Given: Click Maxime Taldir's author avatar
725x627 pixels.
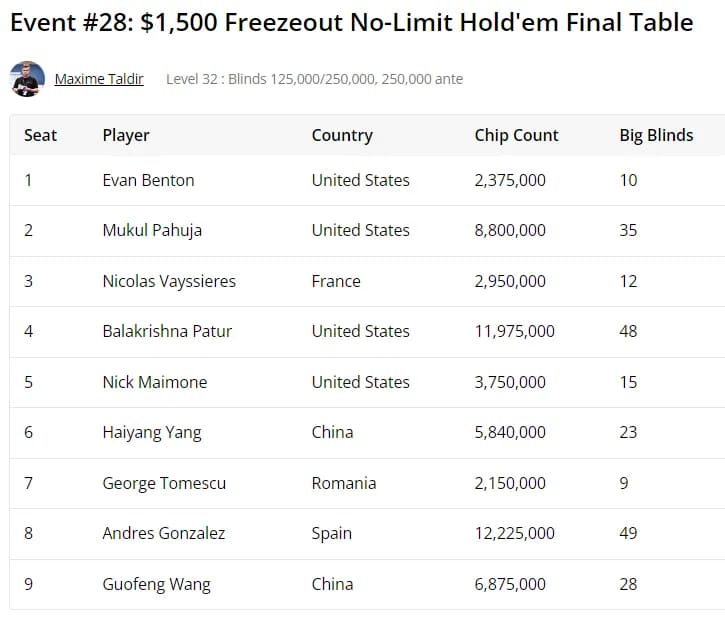Looking at the screenshot, I should [x=27, y=79].
